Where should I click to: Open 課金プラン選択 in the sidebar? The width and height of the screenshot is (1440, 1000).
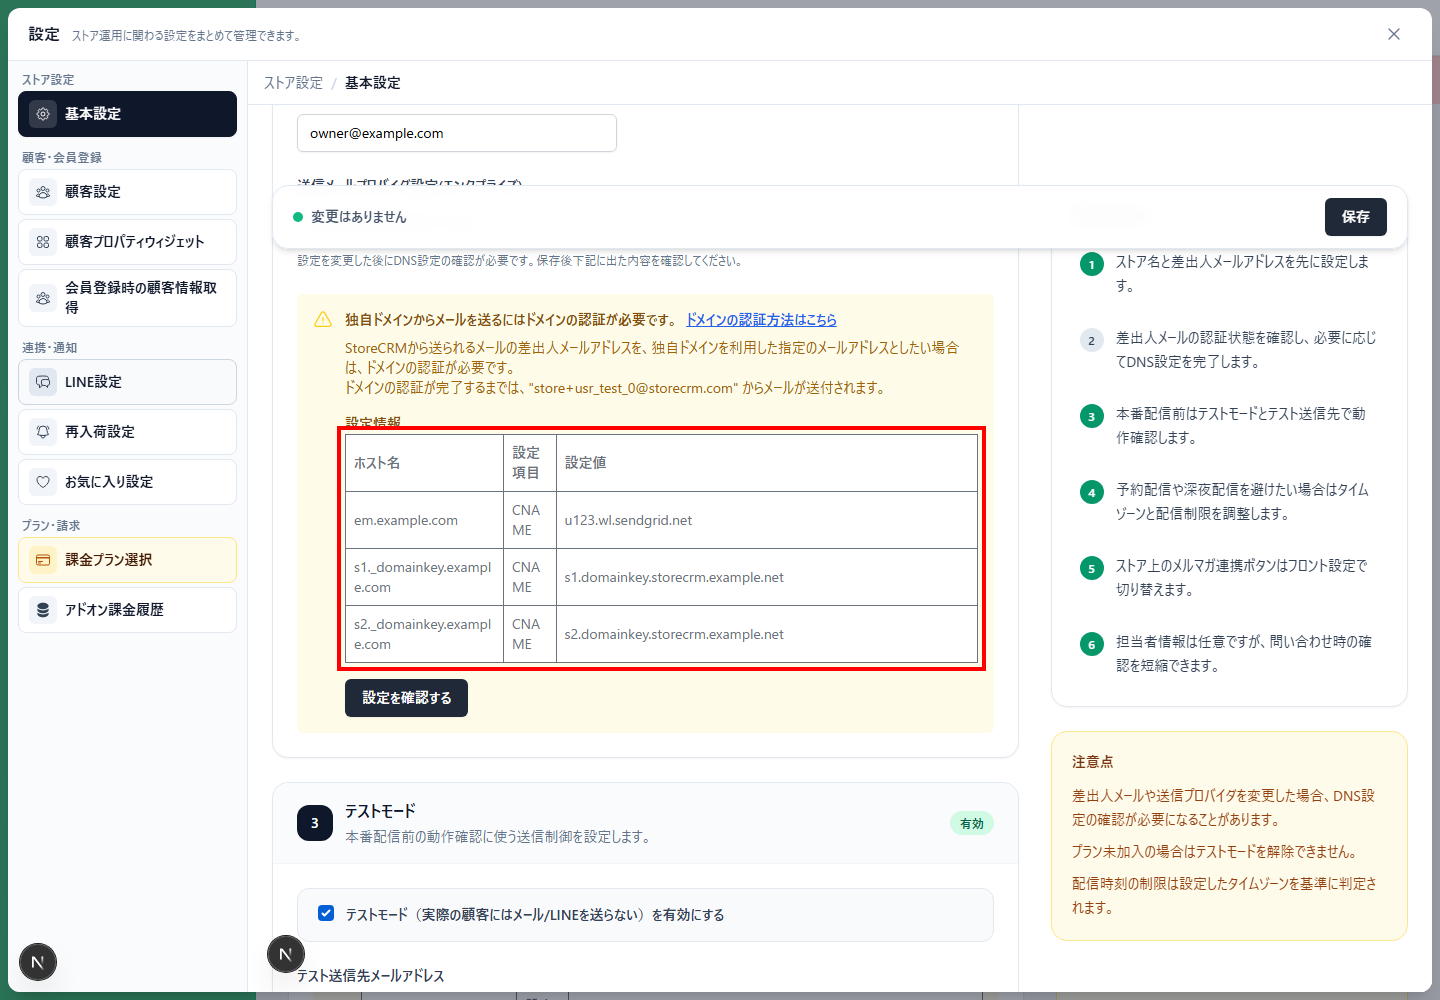pos(127,560)
